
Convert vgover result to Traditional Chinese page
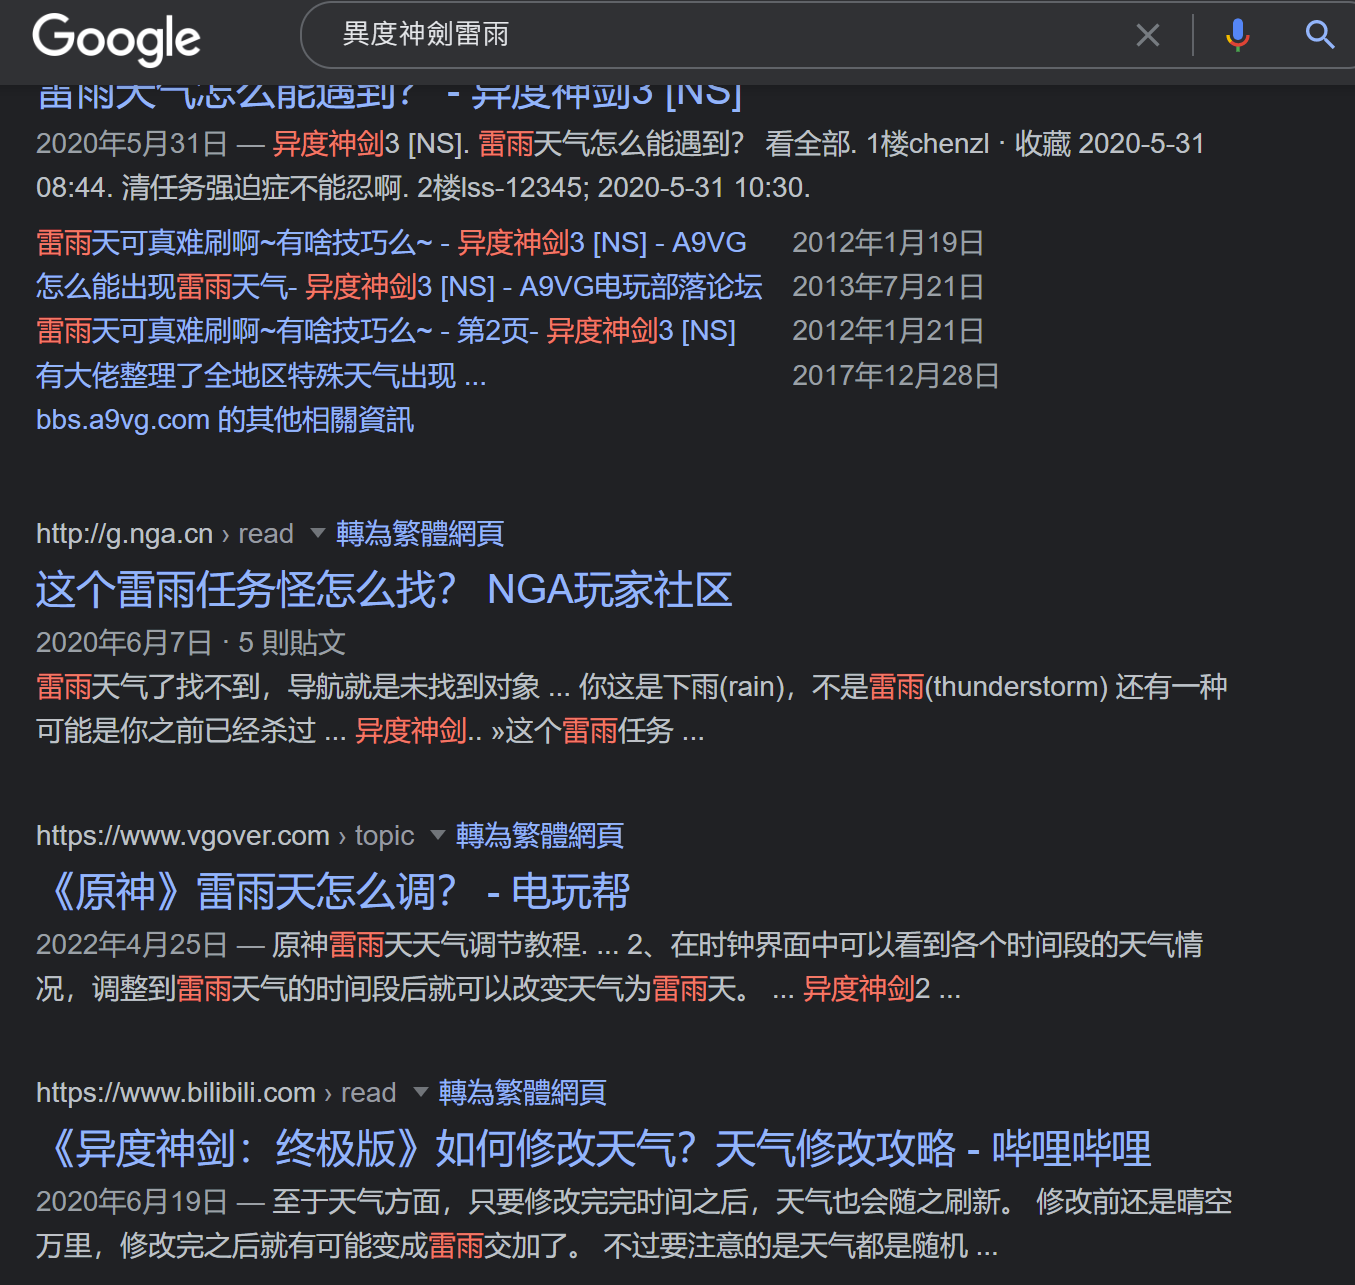click(x=539, y=836)
